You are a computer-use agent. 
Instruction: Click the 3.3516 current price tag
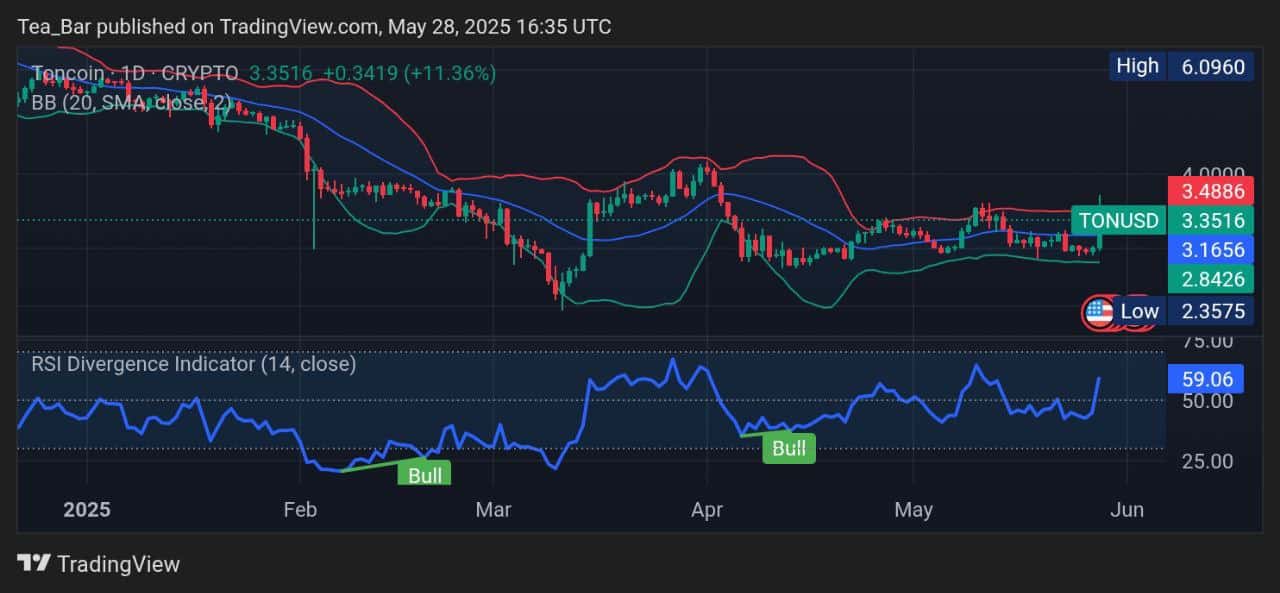point(1211,221)
